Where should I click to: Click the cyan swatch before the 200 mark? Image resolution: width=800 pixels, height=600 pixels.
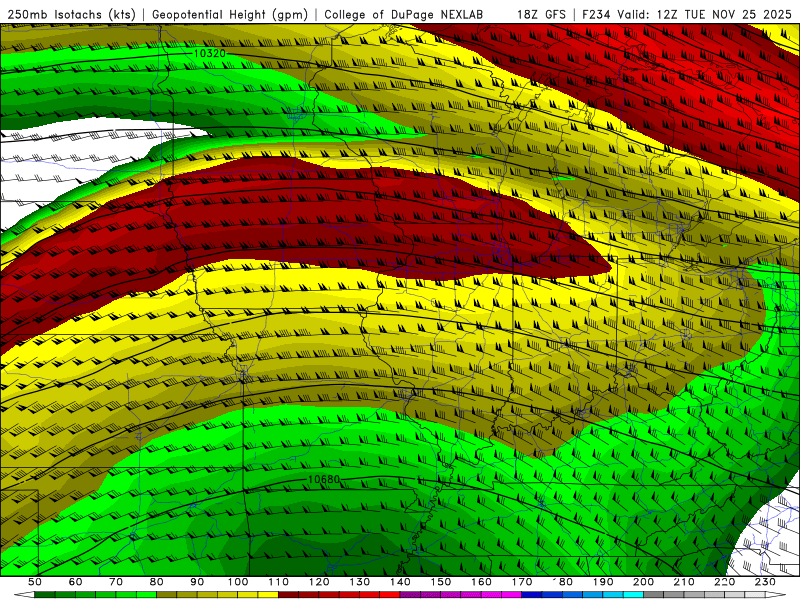tap(633, 595)
